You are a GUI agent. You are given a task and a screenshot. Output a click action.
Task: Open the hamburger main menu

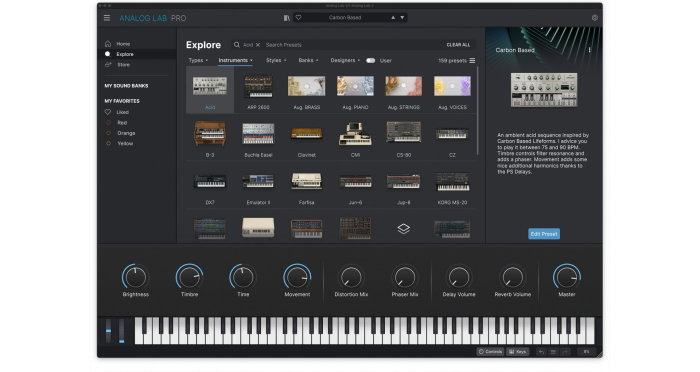tap(107, 18)
